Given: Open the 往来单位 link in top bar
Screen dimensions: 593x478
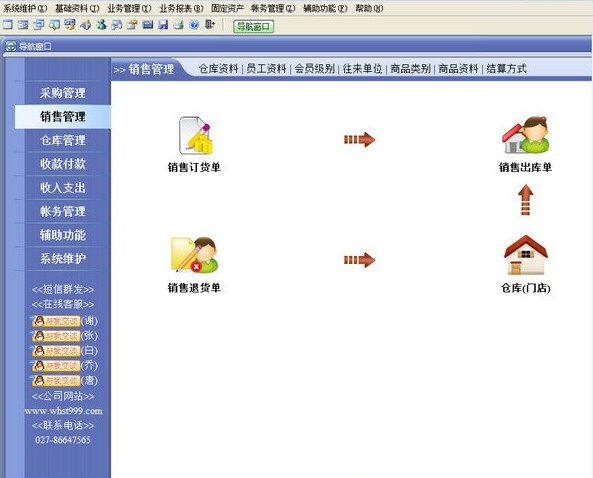Looking at the screenshot, I should tap(362, 69).
